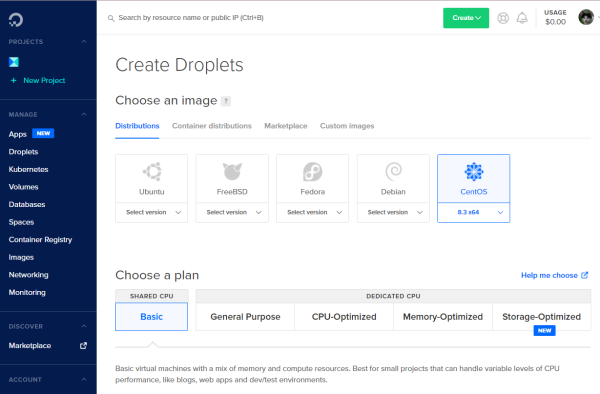Open Container Registry in the sidebar
Image resolution: width=600 pixels, height=394 pixels.
coord(40,240)
